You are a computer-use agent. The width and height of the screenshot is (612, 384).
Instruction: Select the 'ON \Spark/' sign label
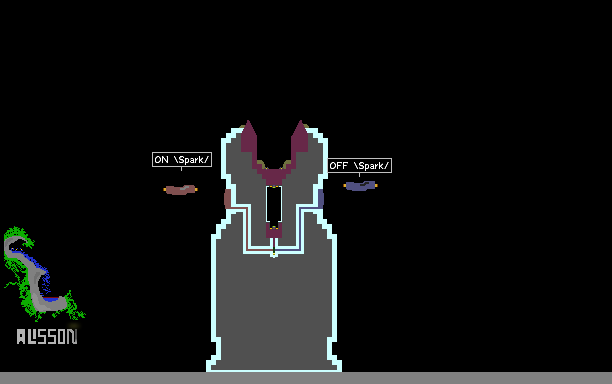182,160
